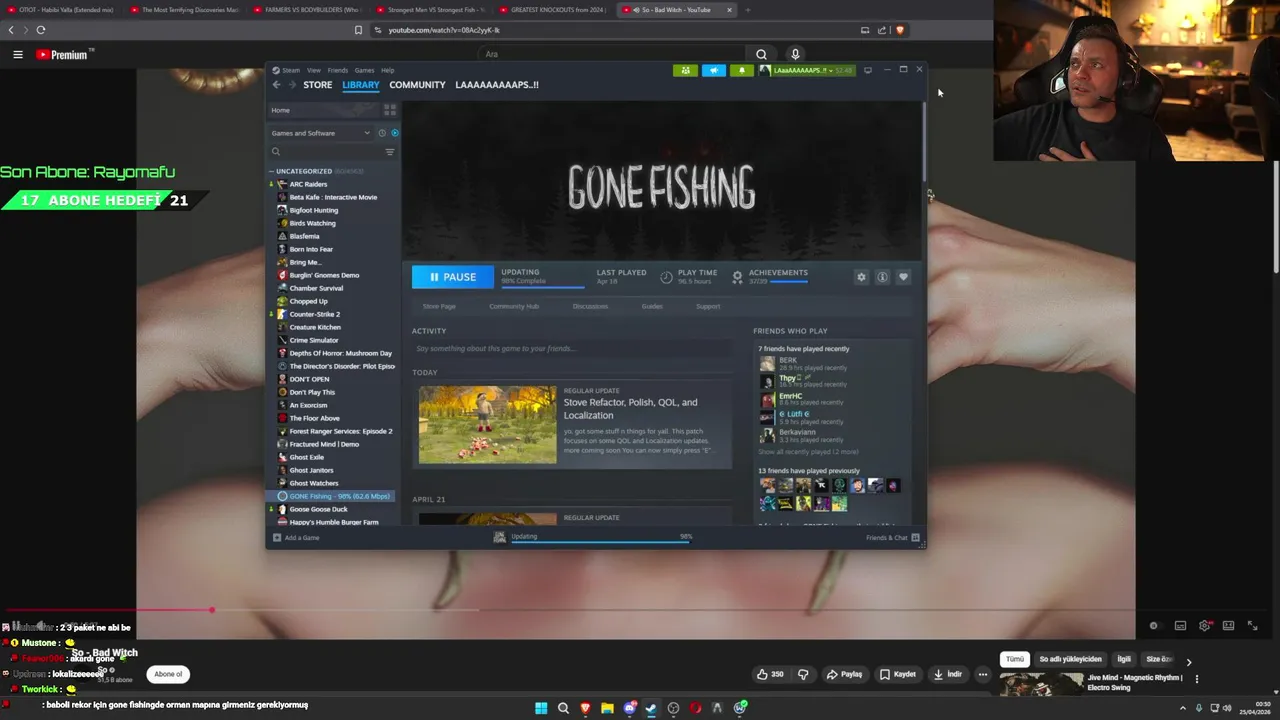
Task: Enter fullscreen on YouTube player
Action: (1252, 626)
